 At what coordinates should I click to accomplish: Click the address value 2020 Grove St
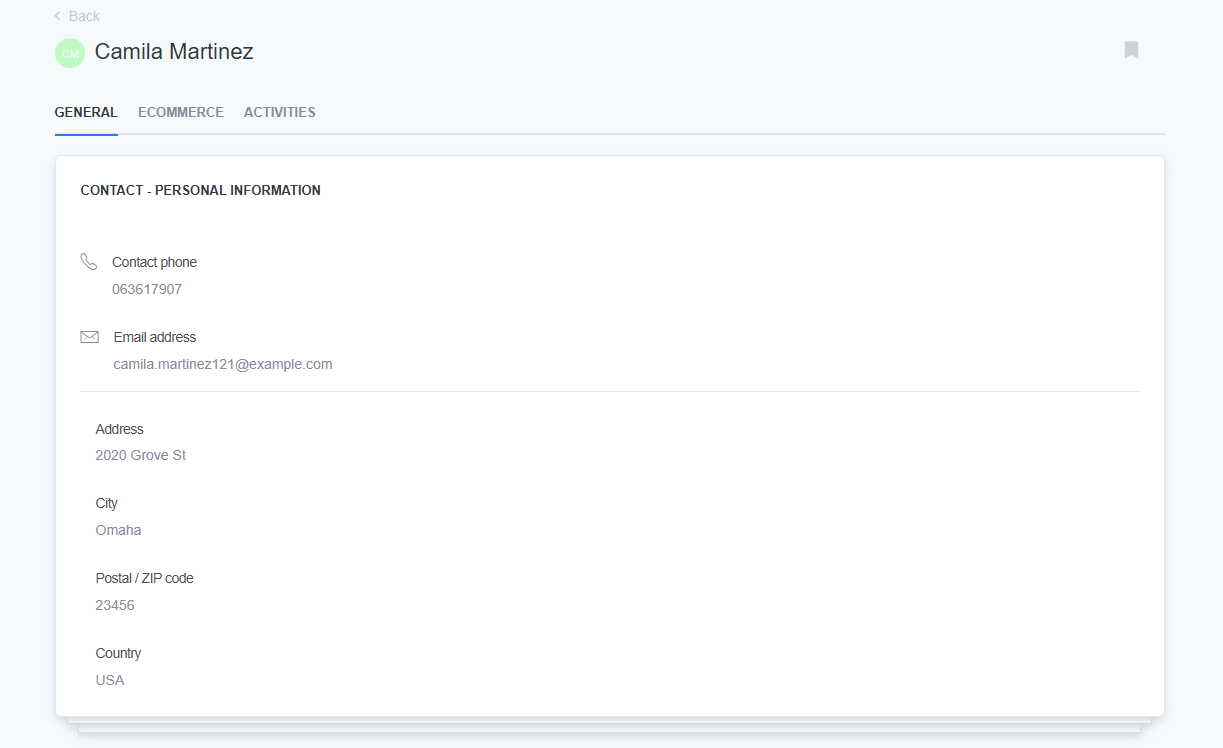click(141, 456)
